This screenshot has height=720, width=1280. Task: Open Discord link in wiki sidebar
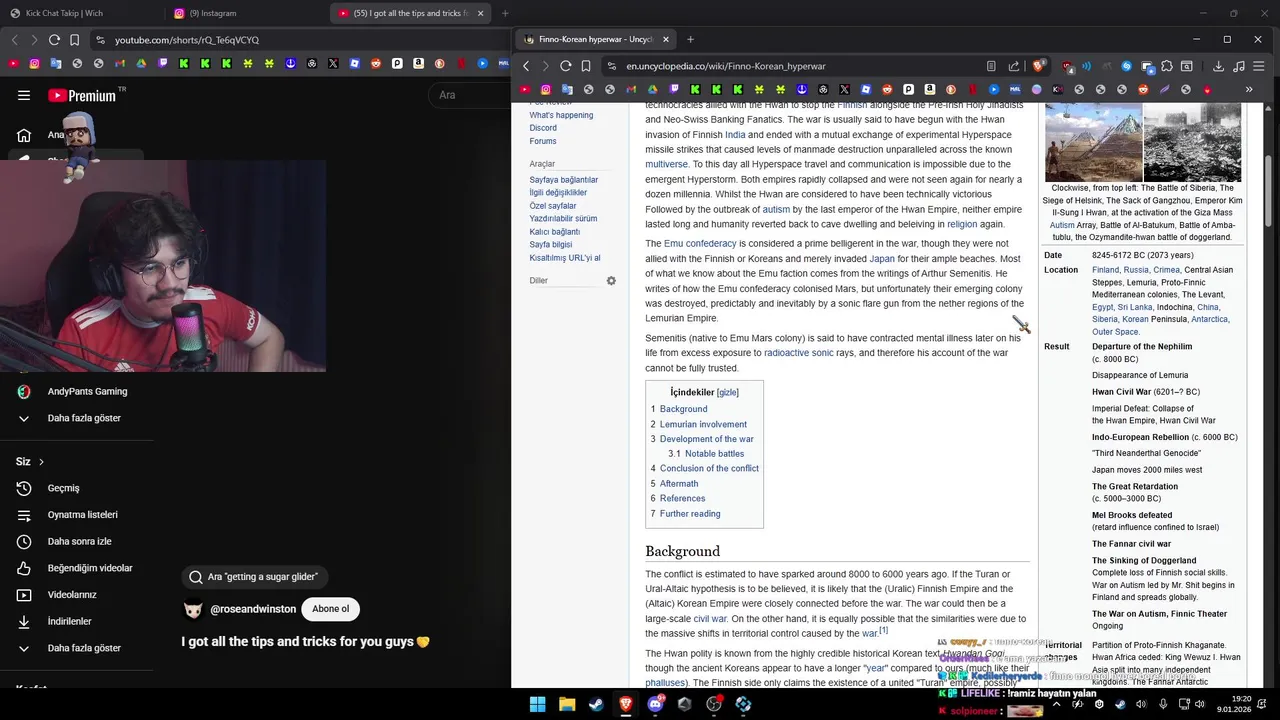tap(543, 128)
